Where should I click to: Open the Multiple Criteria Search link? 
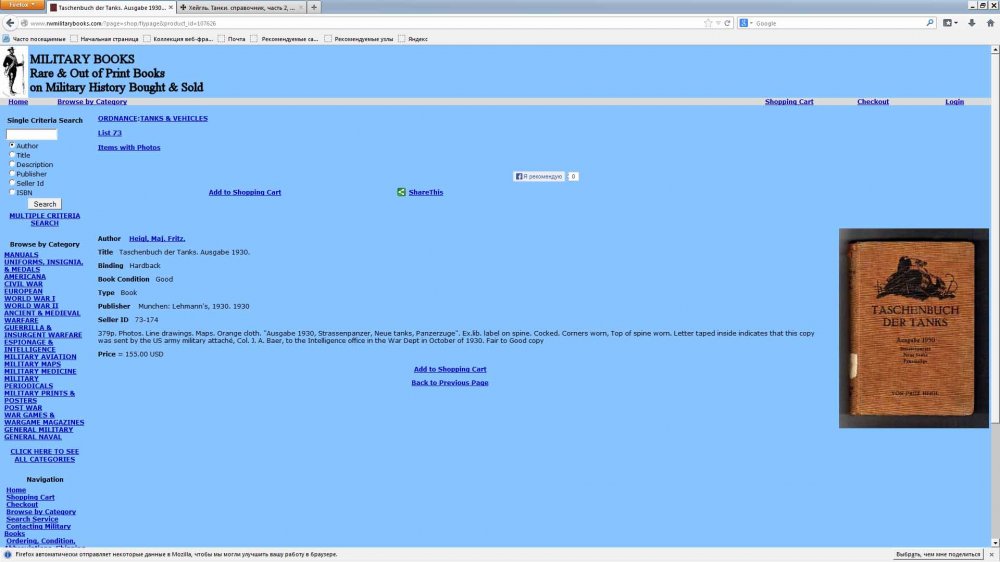[x=45, y=219]
